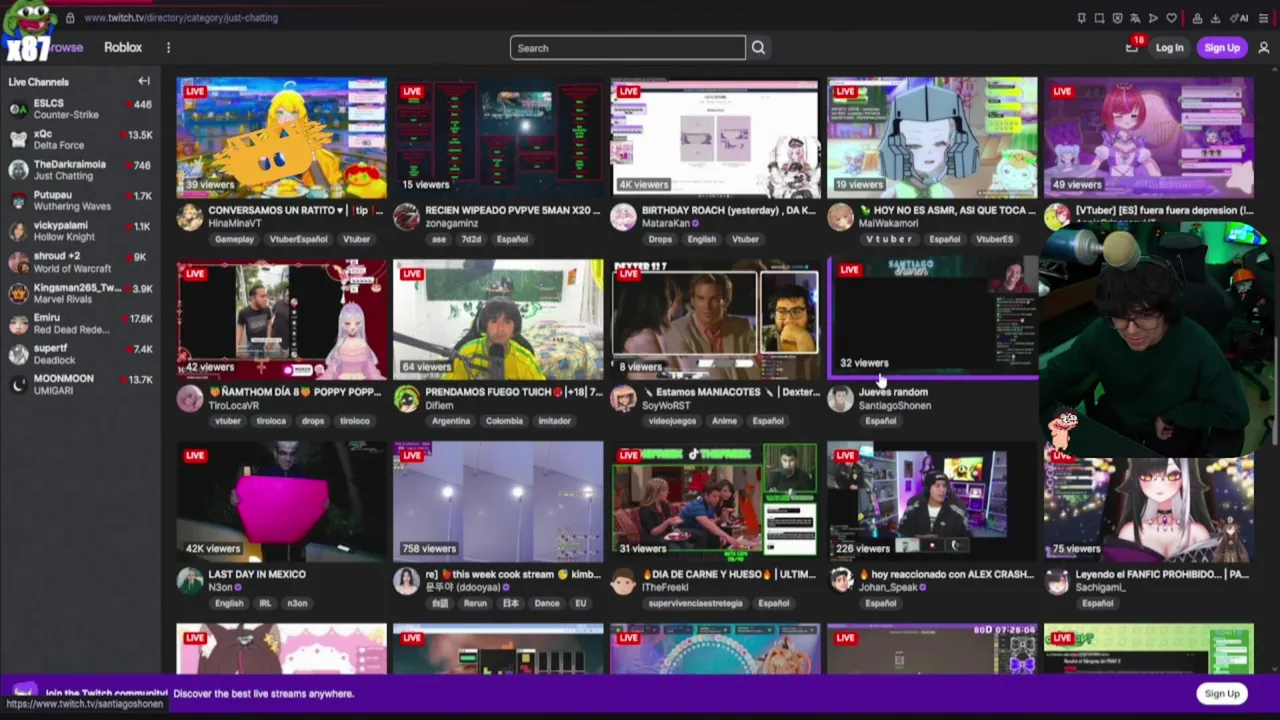The image size is (1280, 720).
Task: Open the Browse tab
Action: coord(66,48)
